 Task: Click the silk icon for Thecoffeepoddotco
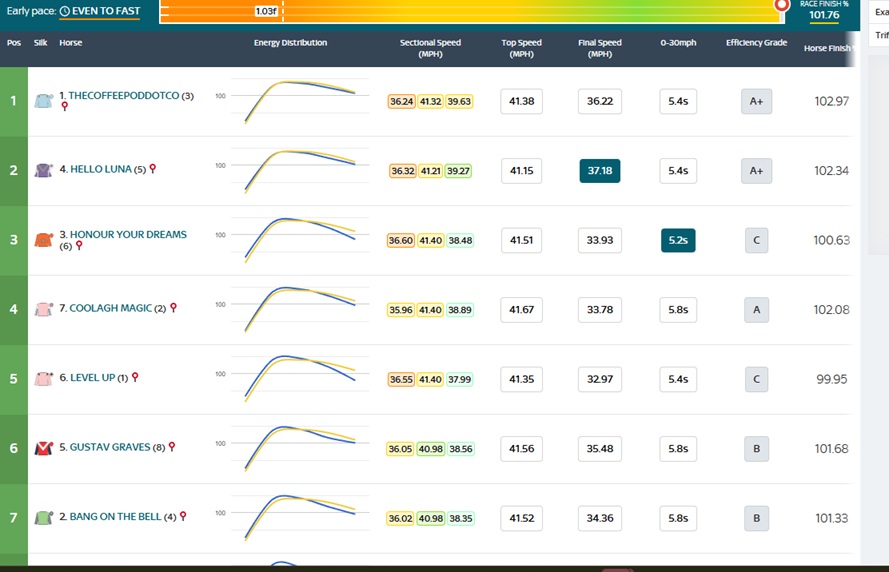[43, 101]
